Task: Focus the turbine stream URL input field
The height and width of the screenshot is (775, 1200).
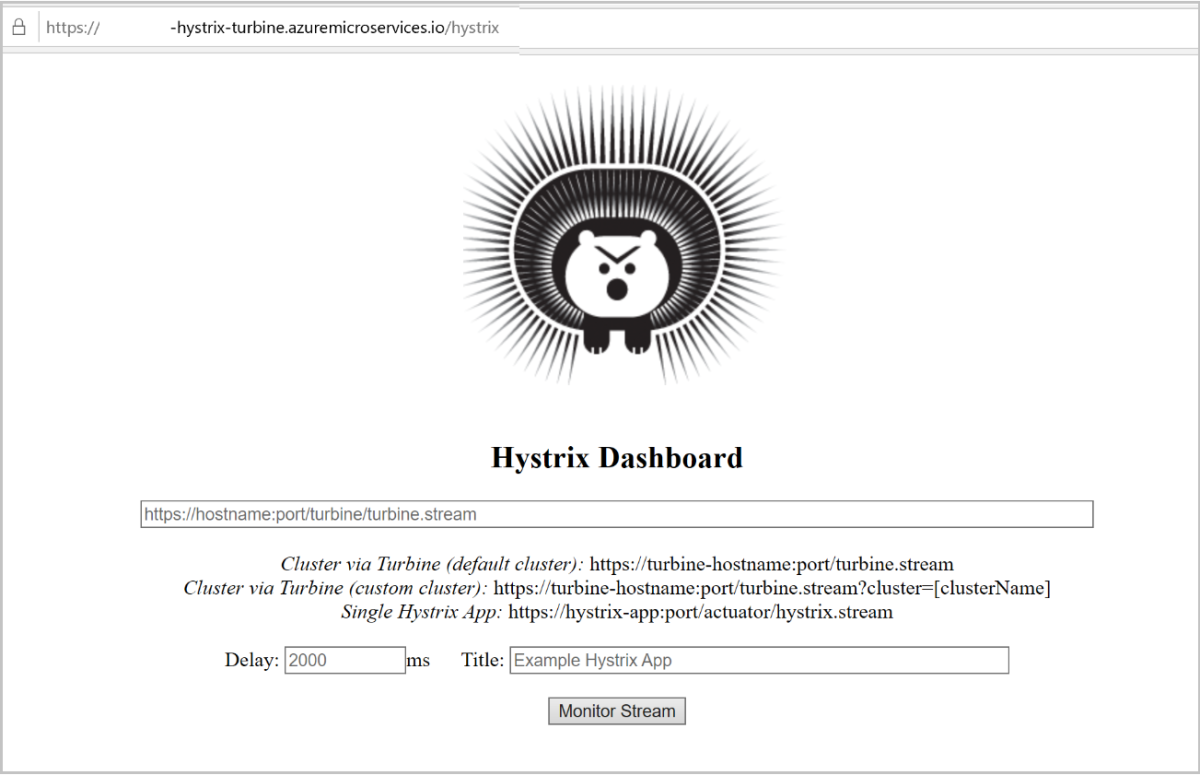Action: pyautogui.click(x=617, y=514)
